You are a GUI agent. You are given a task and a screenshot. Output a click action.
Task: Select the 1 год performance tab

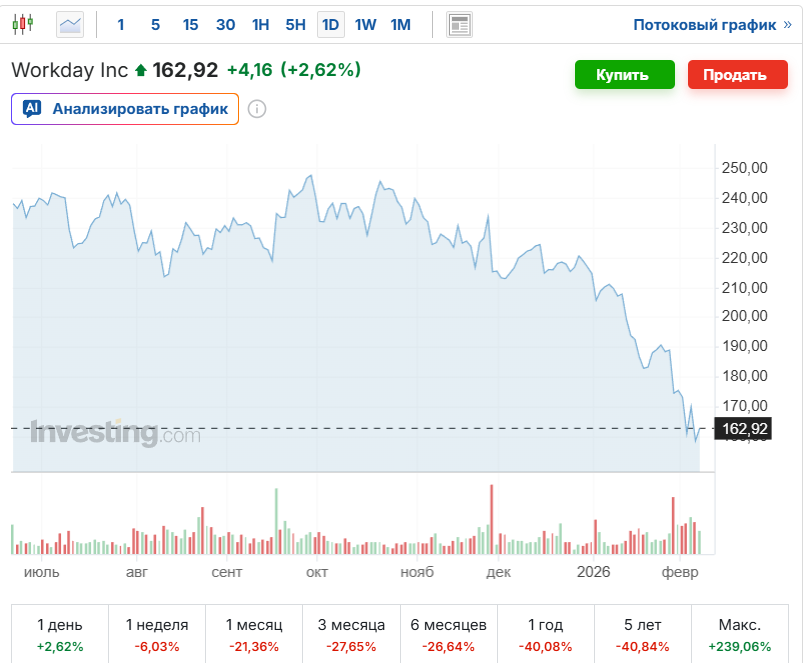546,634
